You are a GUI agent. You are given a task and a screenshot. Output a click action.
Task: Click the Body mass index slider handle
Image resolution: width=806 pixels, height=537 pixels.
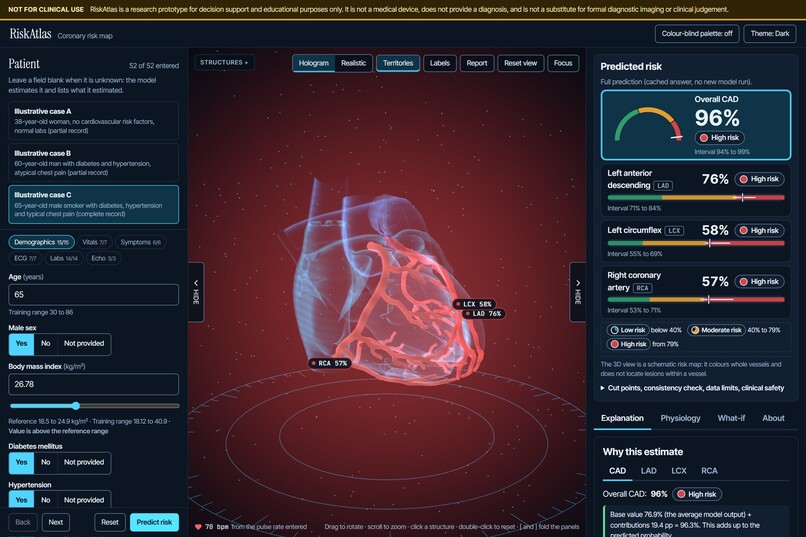(76, 405)
